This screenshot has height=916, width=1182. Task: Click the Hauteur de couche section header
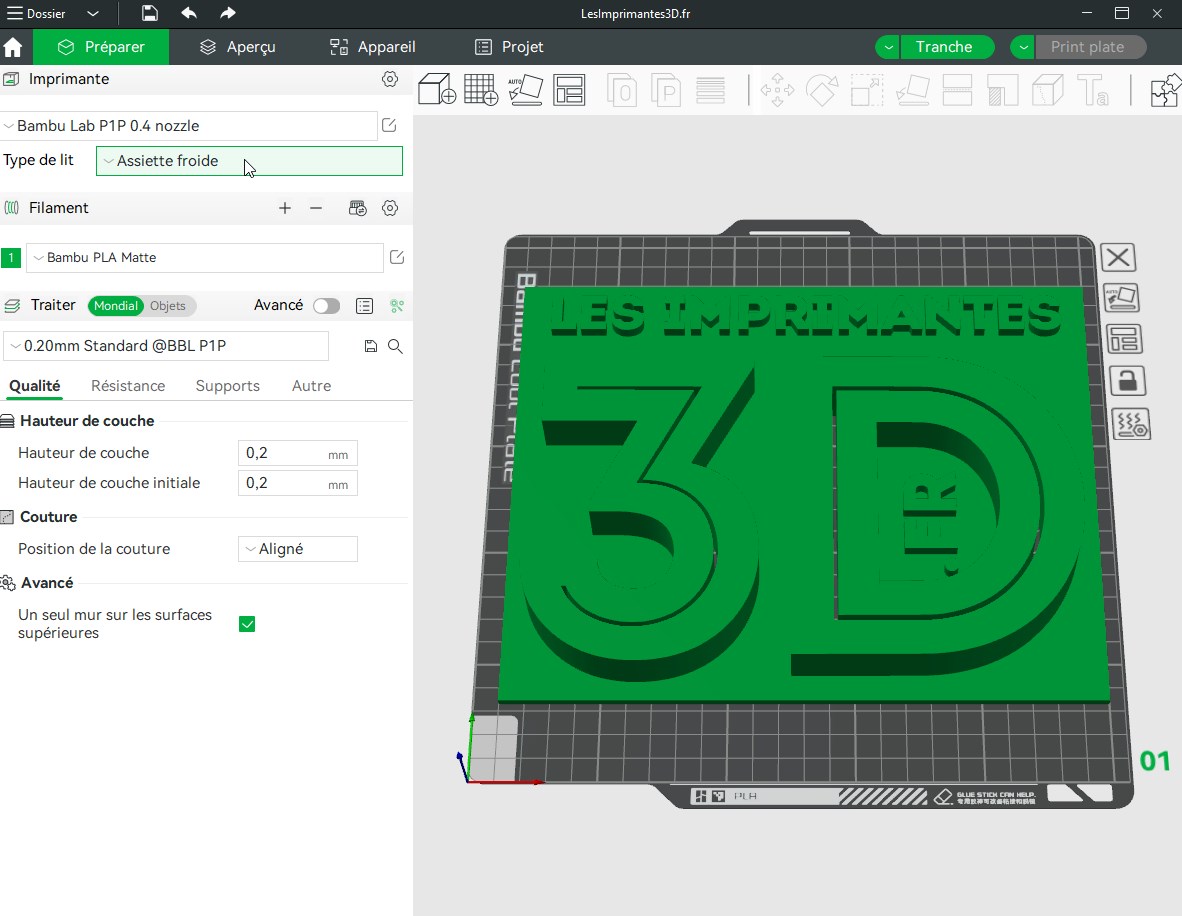click(87, 421)
